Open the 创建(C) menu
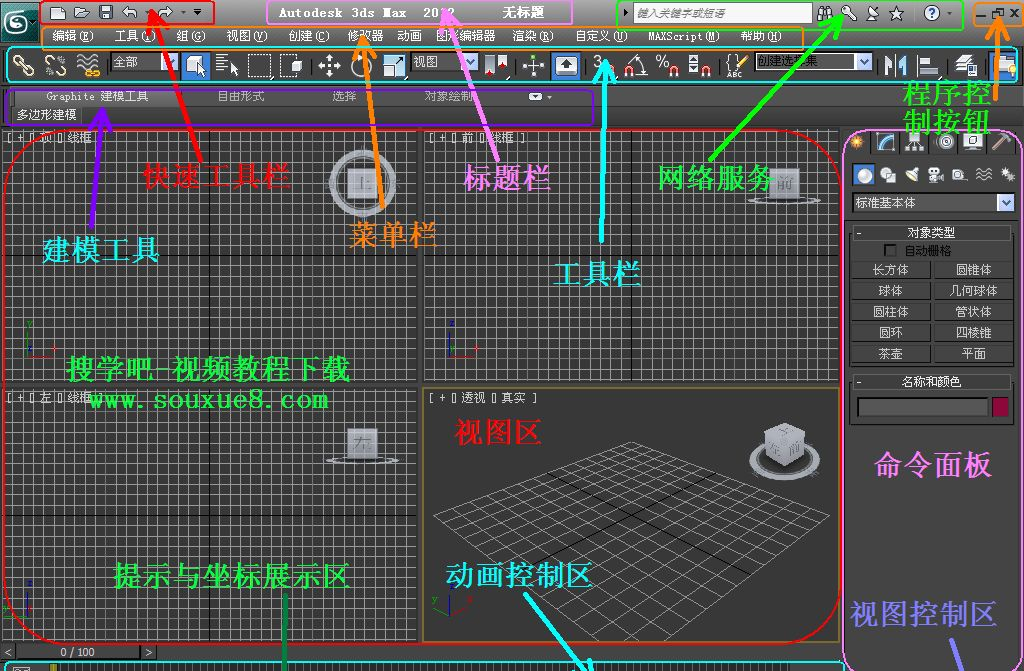The height and width of the screenshot is (671, 1024). tap(309, 36)
